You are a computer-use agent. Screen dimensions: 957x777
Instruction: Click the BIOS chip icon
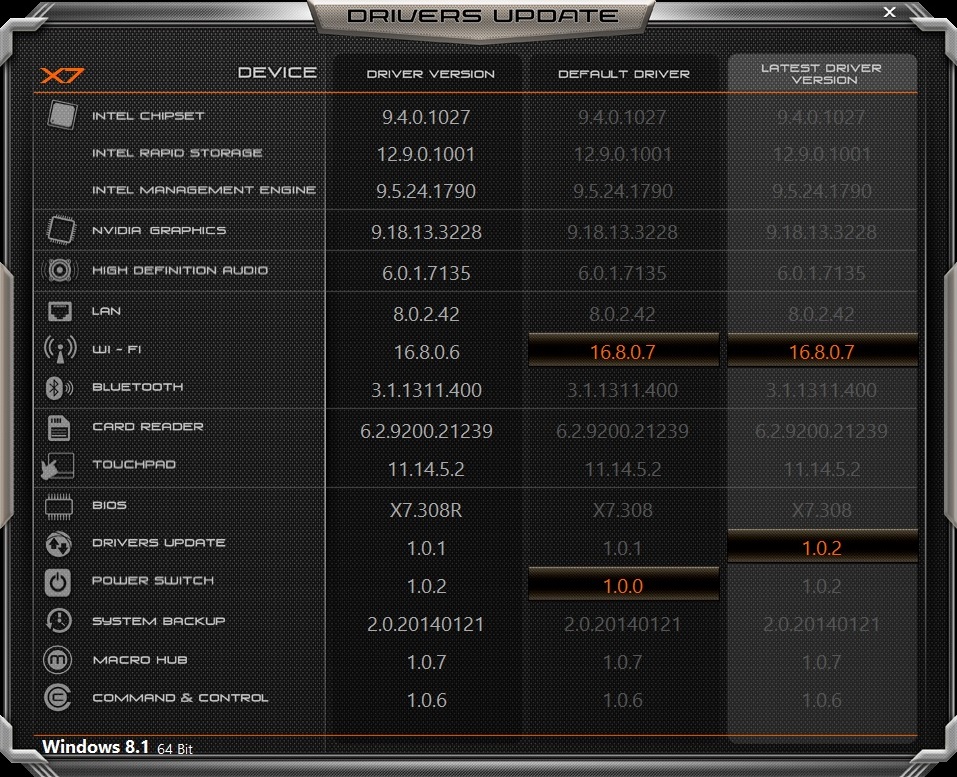point(59,506)
